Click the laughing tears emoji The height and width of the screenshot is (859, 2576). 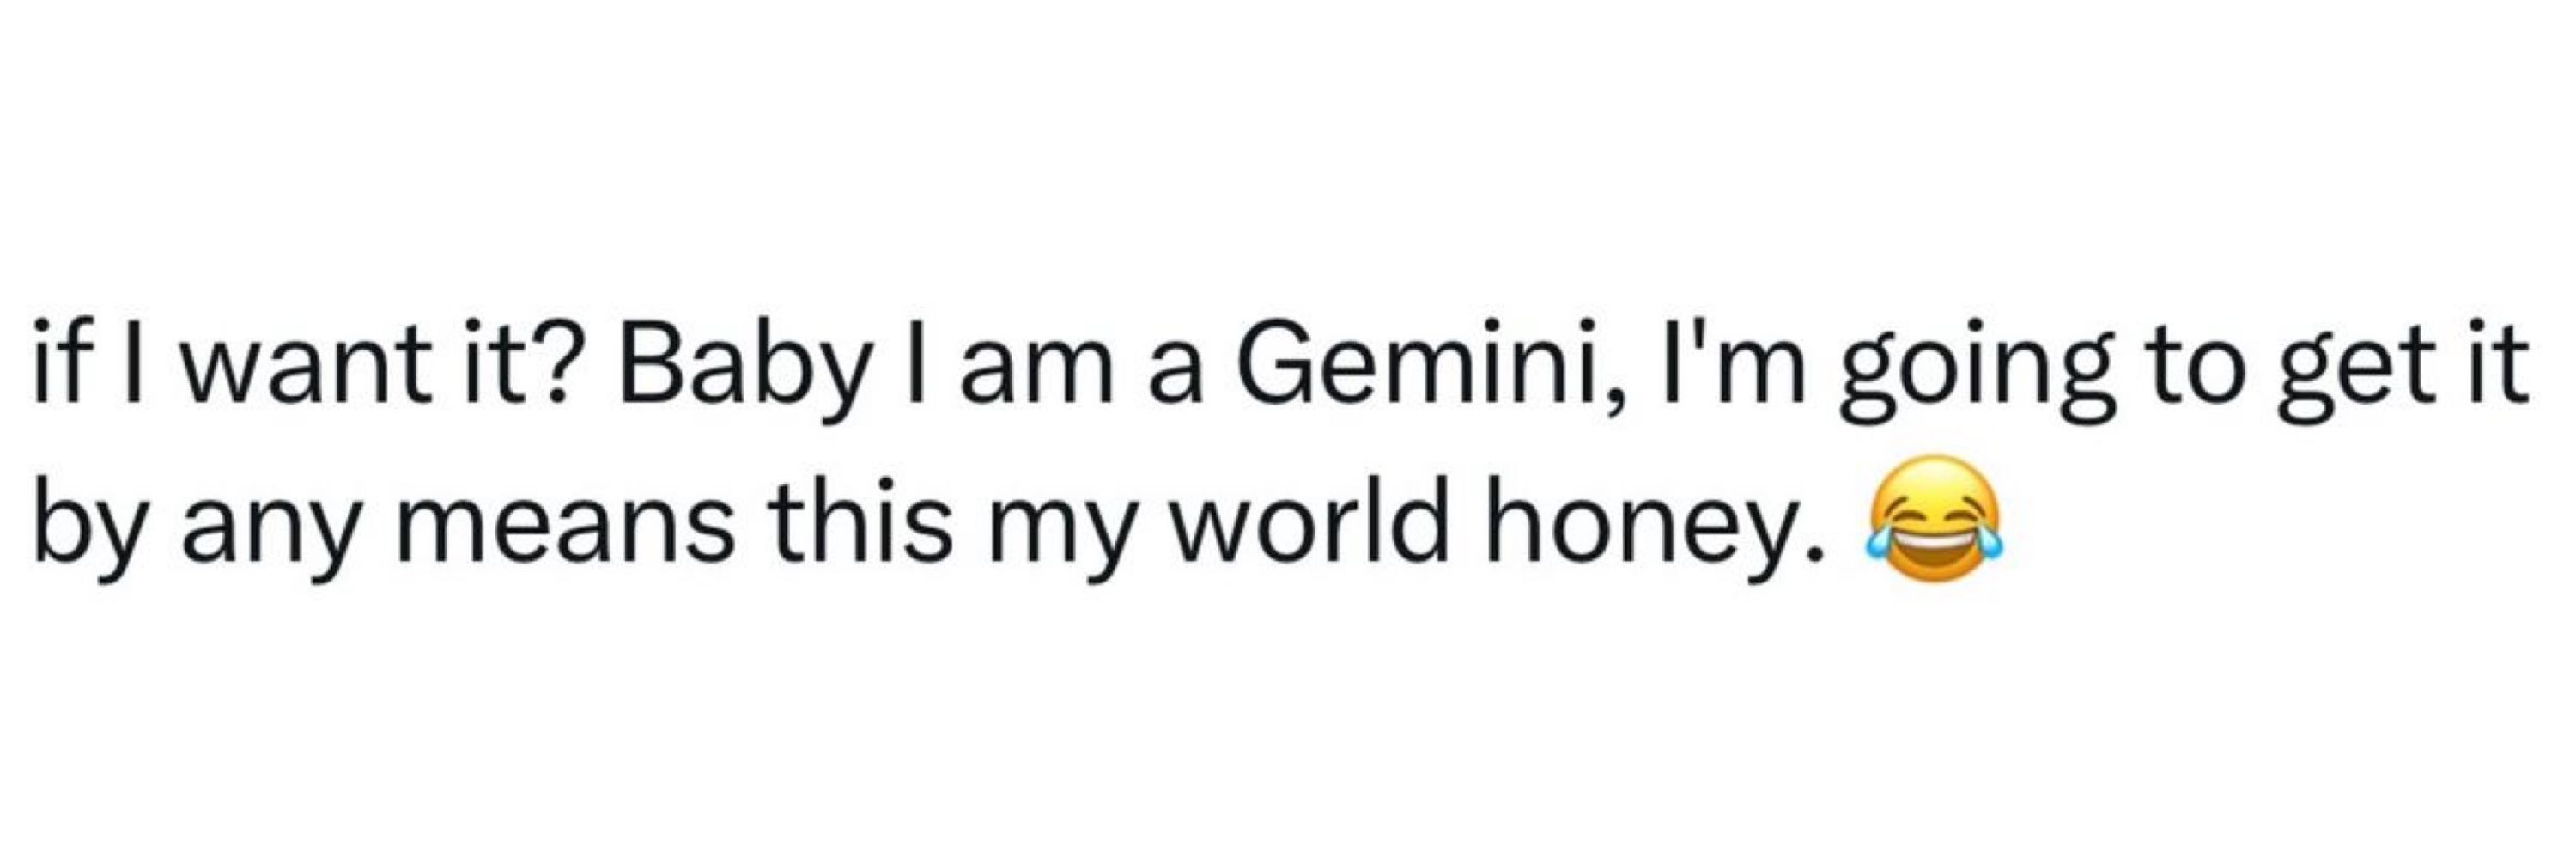point(1933,518)
